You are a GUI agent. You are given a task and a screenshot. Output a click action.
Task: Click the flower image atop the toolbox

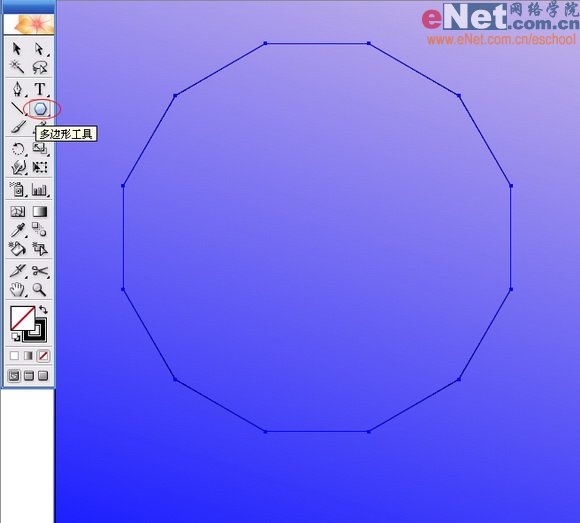click(x=29, y=24)
